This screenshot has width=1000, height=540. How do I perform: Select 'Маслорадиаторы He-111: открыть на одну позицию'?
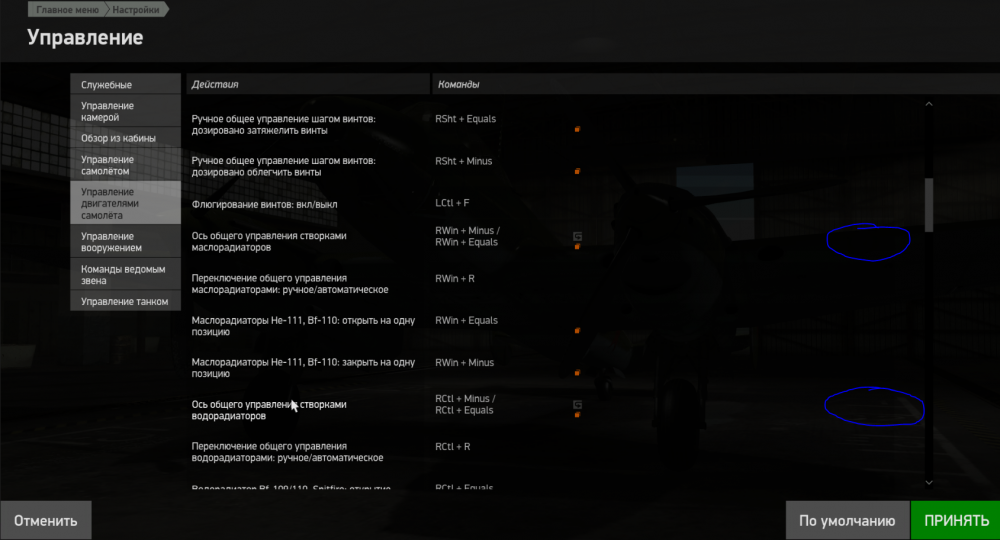coord(303,326)
